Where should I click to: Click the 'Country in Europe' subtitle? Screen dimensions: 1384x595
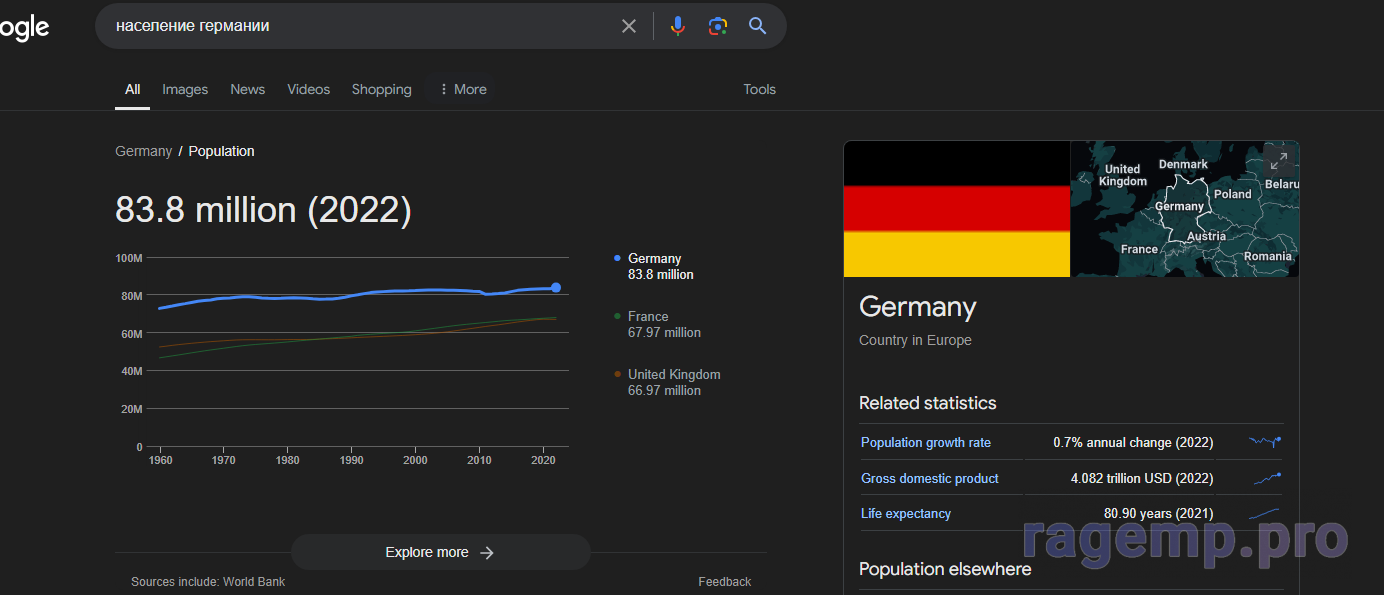[915, 340]
